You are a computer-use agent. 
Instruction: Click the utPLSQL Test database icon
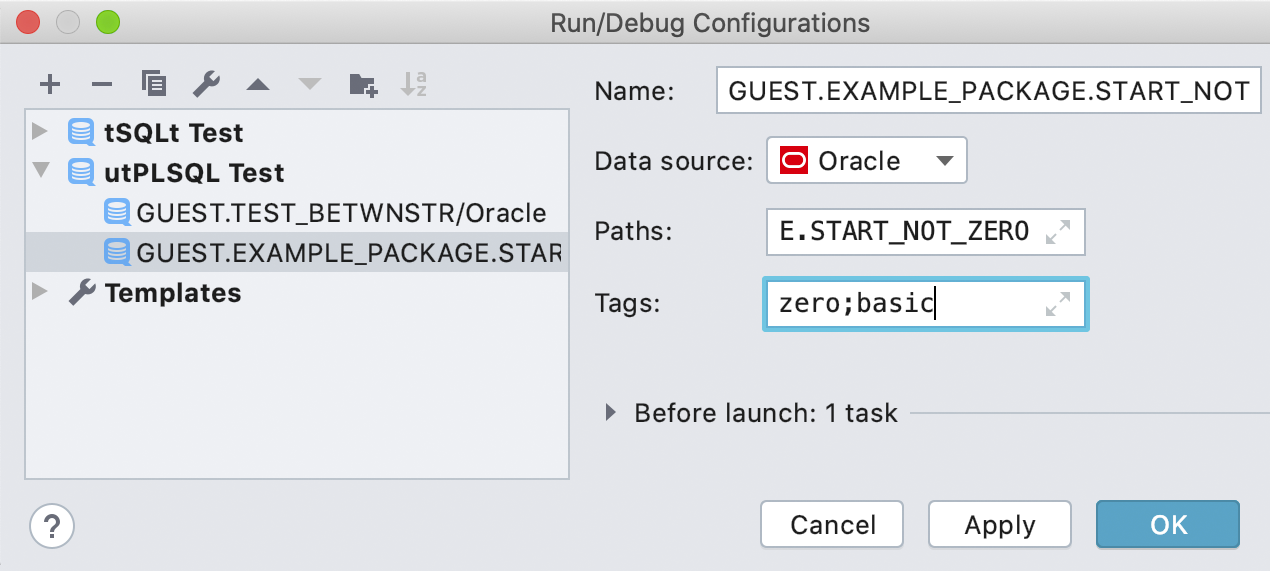point(81,173)
